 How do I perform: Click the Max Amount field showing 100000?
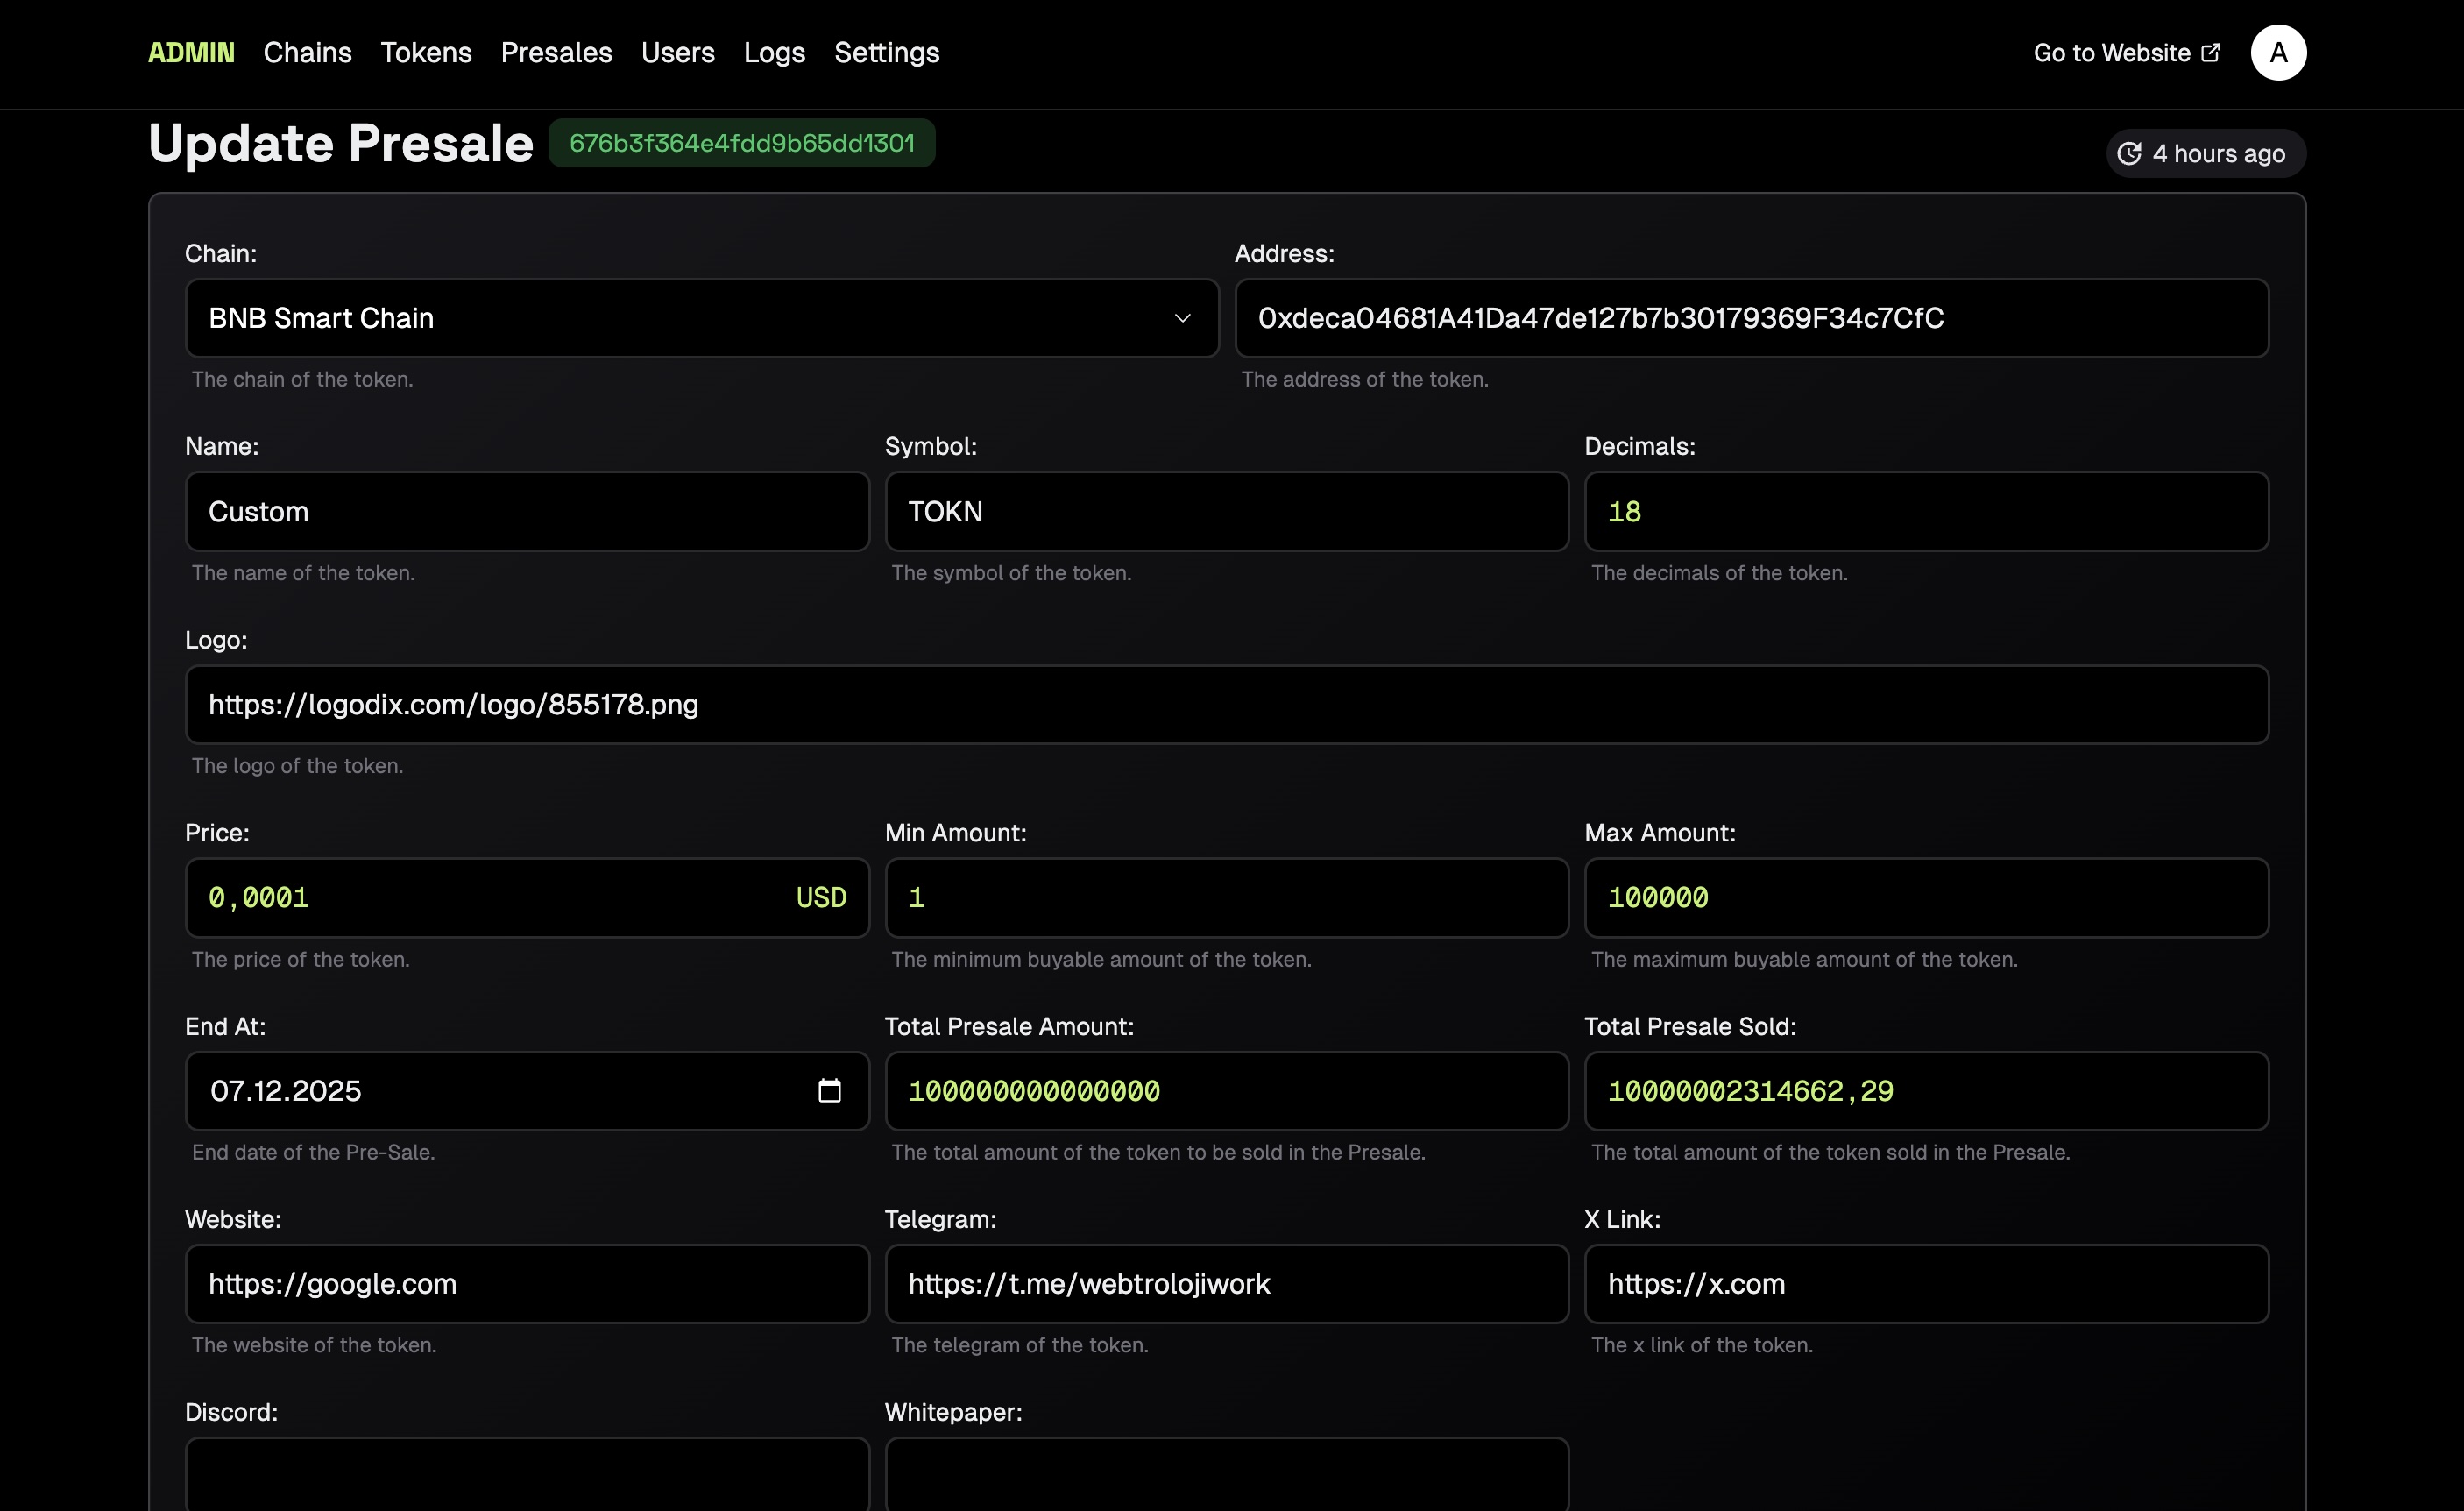(1926, 897)
